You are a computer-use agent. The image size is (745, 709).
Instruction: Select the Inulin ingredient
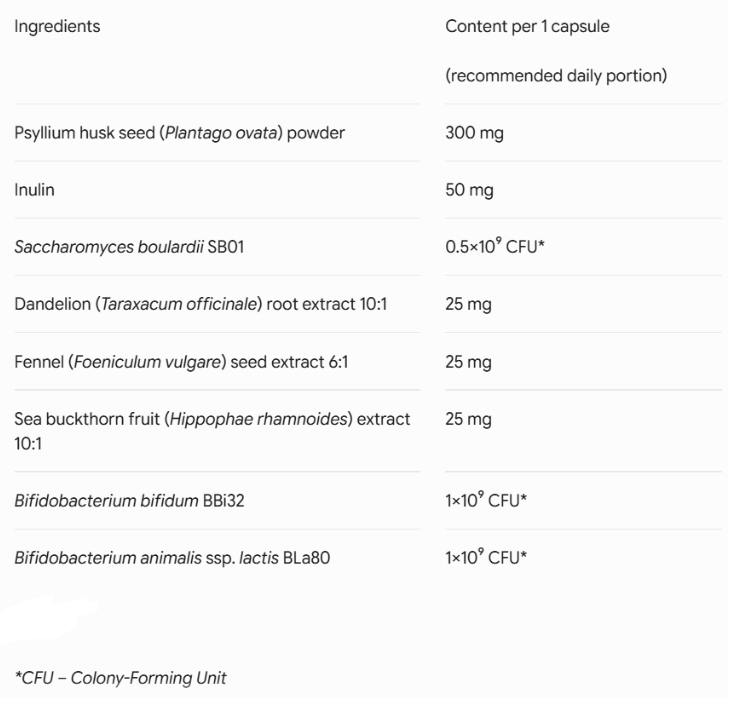click(x=34, y=190)
